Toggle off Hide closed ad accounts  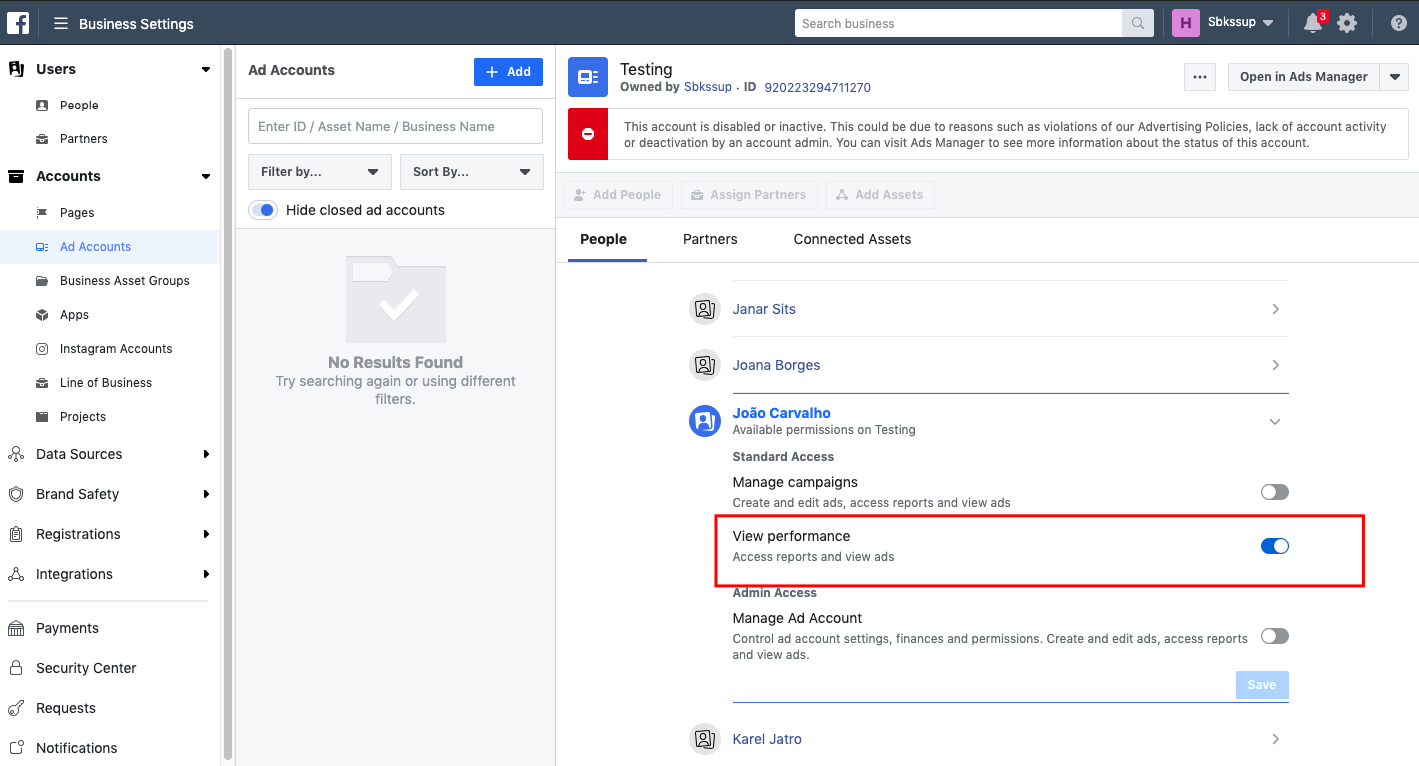click(x=262, y=210)
